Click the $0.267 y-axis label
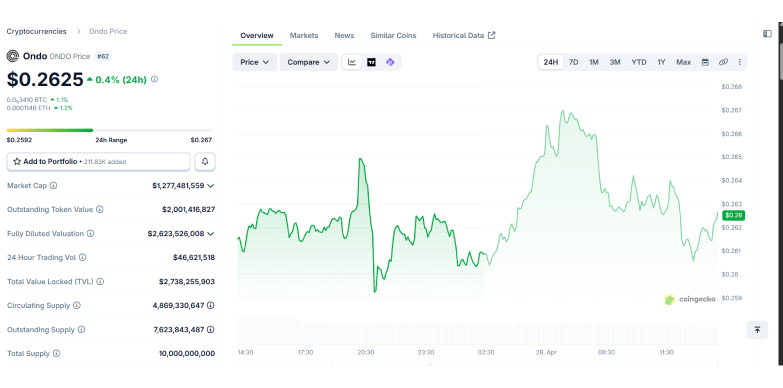 (732, 110)
